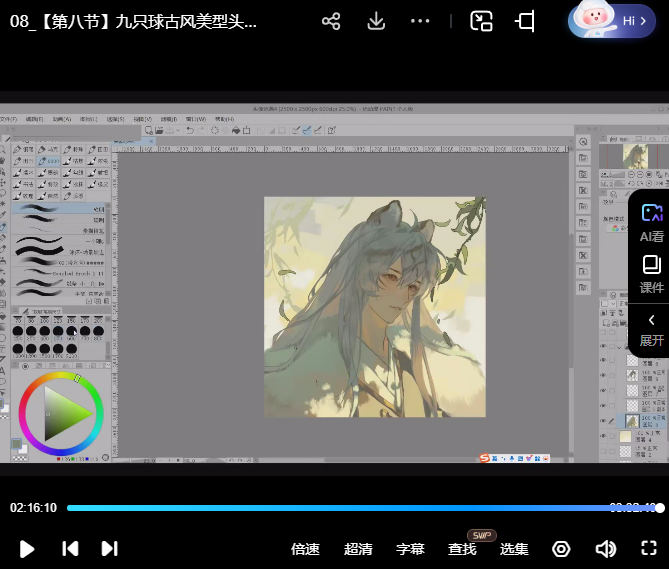The height and width of the screenshot is (569, 669).
Task: Open the 课件 courseware panel
Action: (x=651, y=274)
